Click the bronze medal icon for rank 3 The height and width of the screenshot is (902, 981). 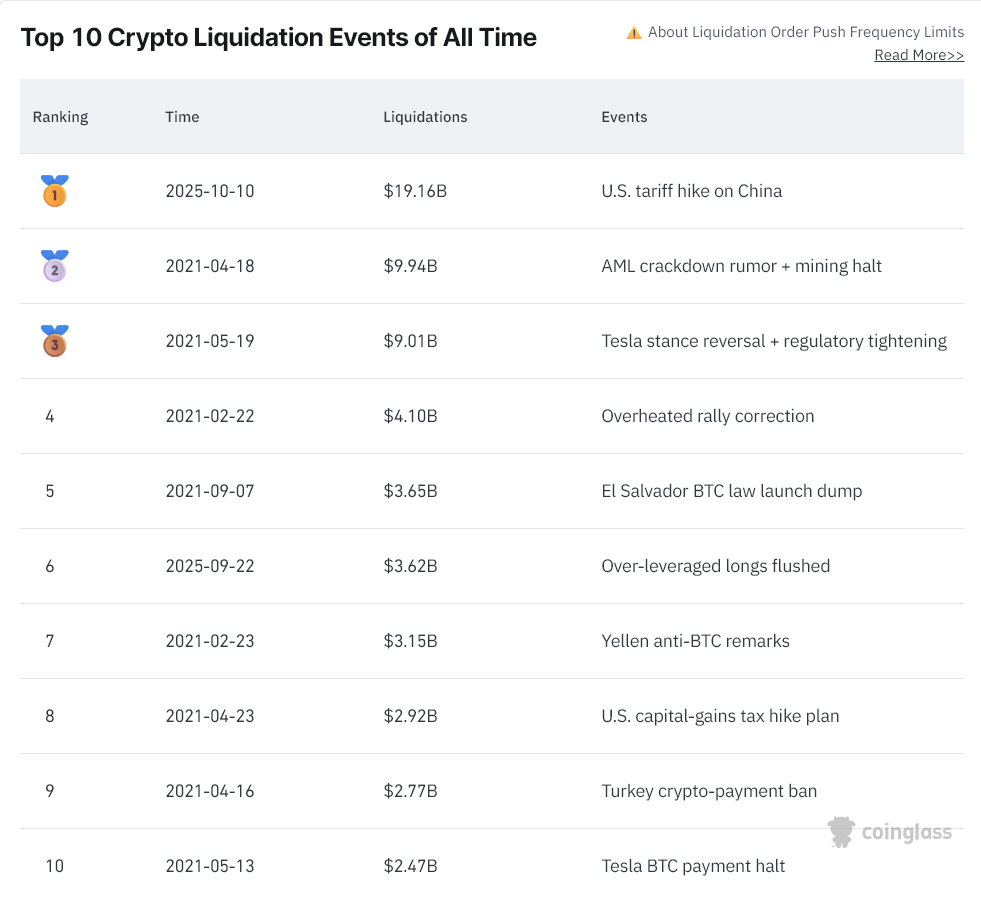tap(54, 341)
